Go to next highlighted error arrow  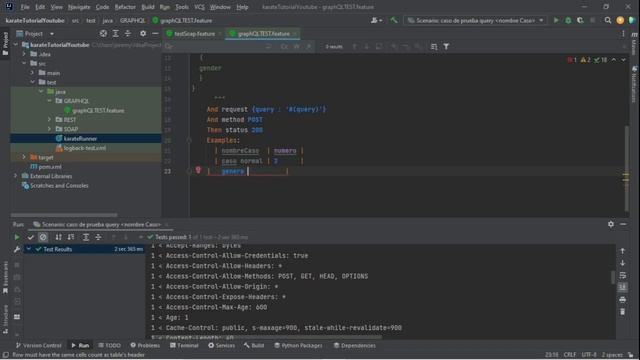pos(623,60)
